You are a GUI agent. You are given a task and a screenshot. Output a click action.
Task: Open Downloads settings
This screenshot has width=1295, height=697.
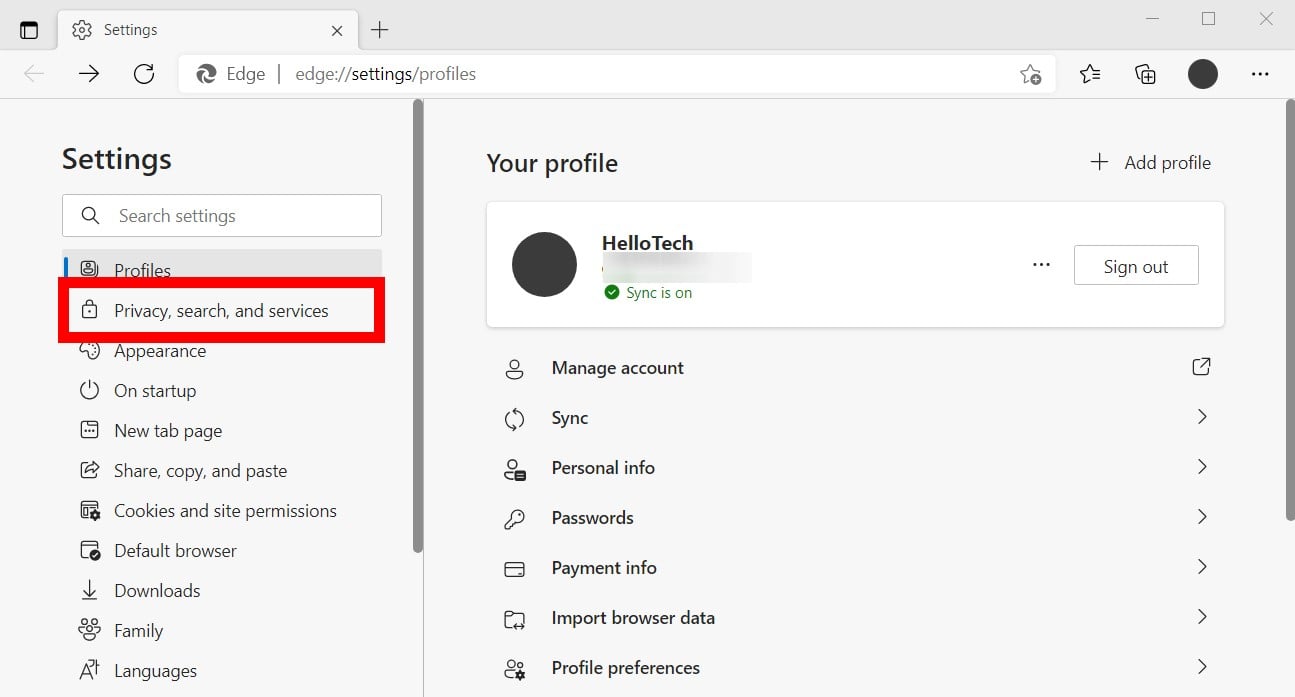(222, 591)
